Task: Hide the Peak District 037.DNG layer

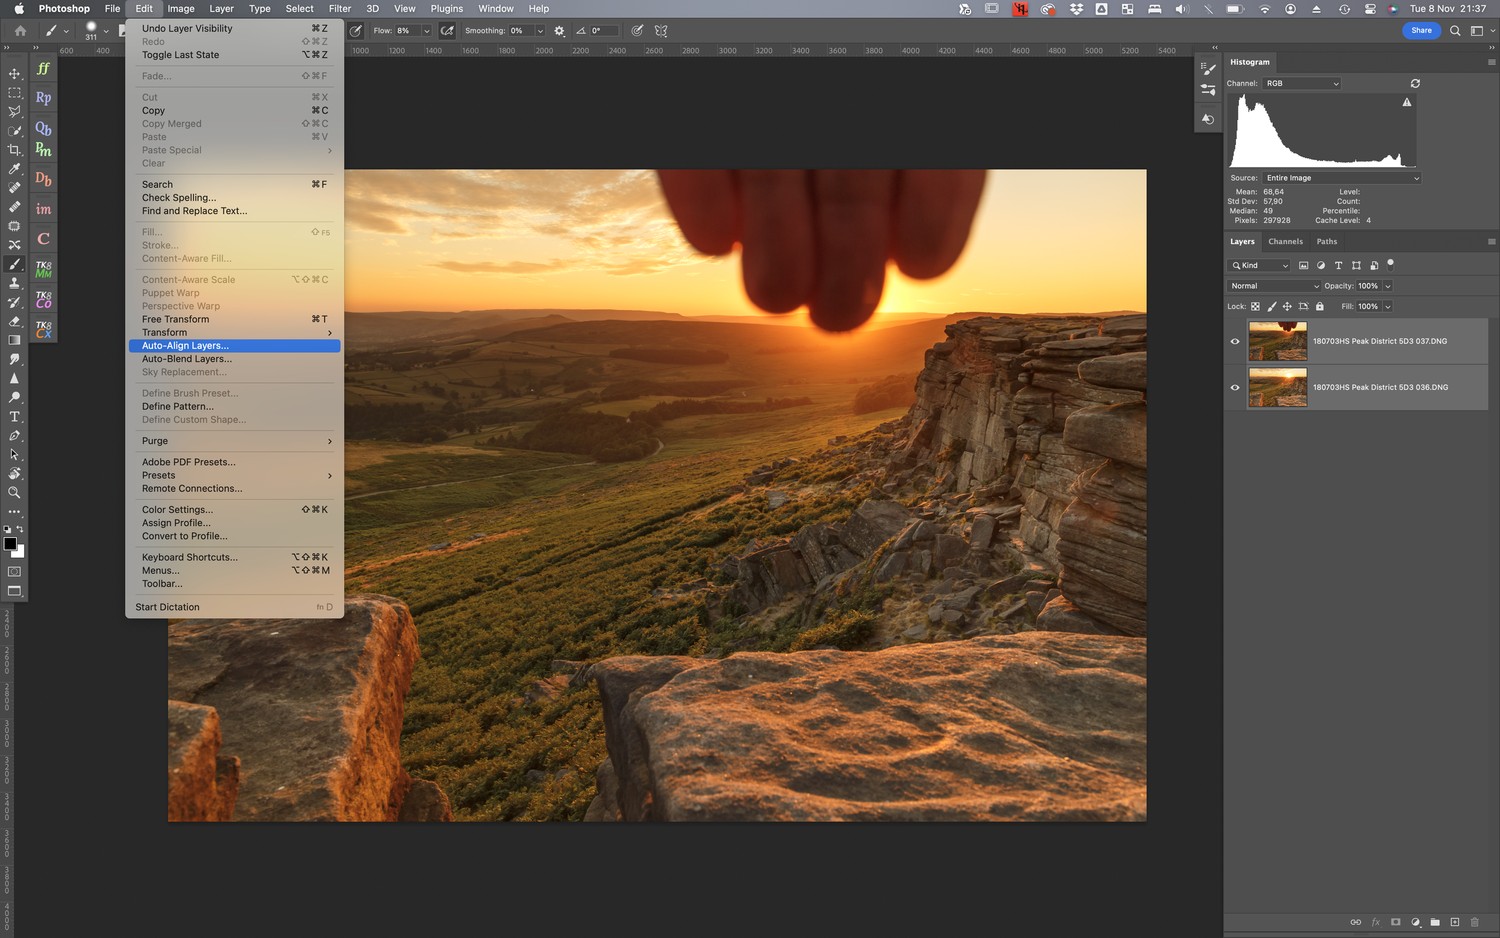Action: tap(1235, 342)
